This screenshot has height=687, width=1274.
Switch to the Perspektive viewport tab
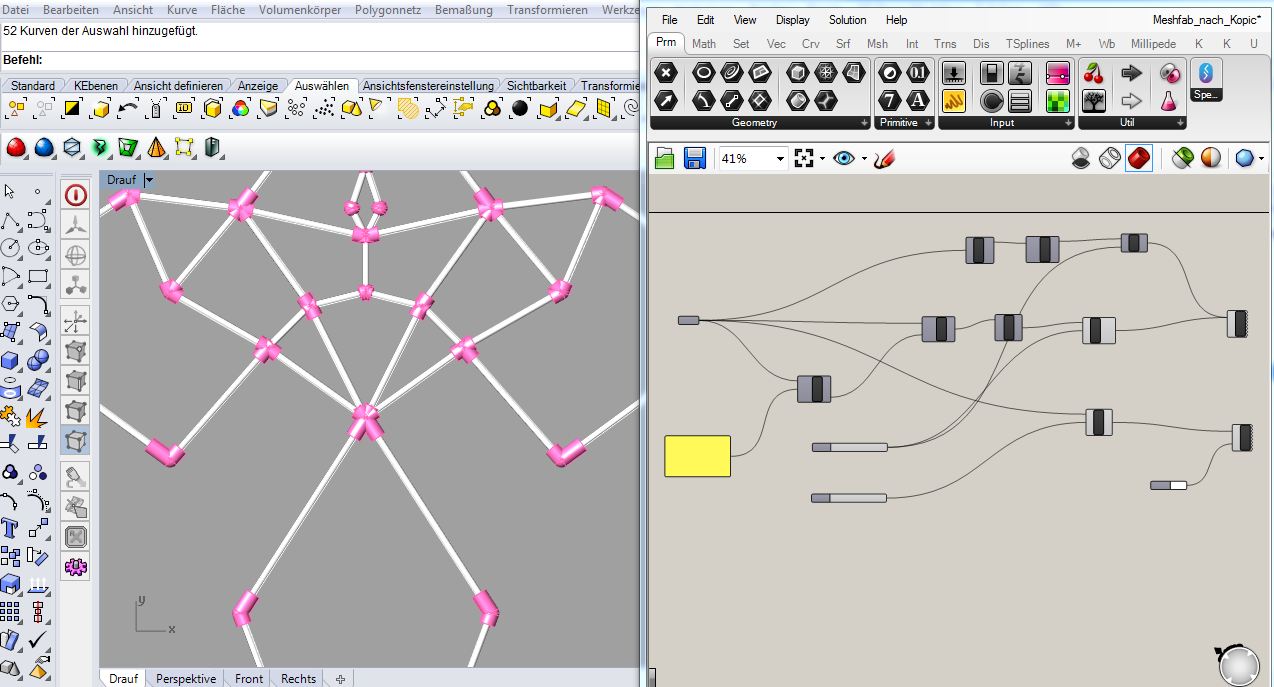(x=186, y=679)
